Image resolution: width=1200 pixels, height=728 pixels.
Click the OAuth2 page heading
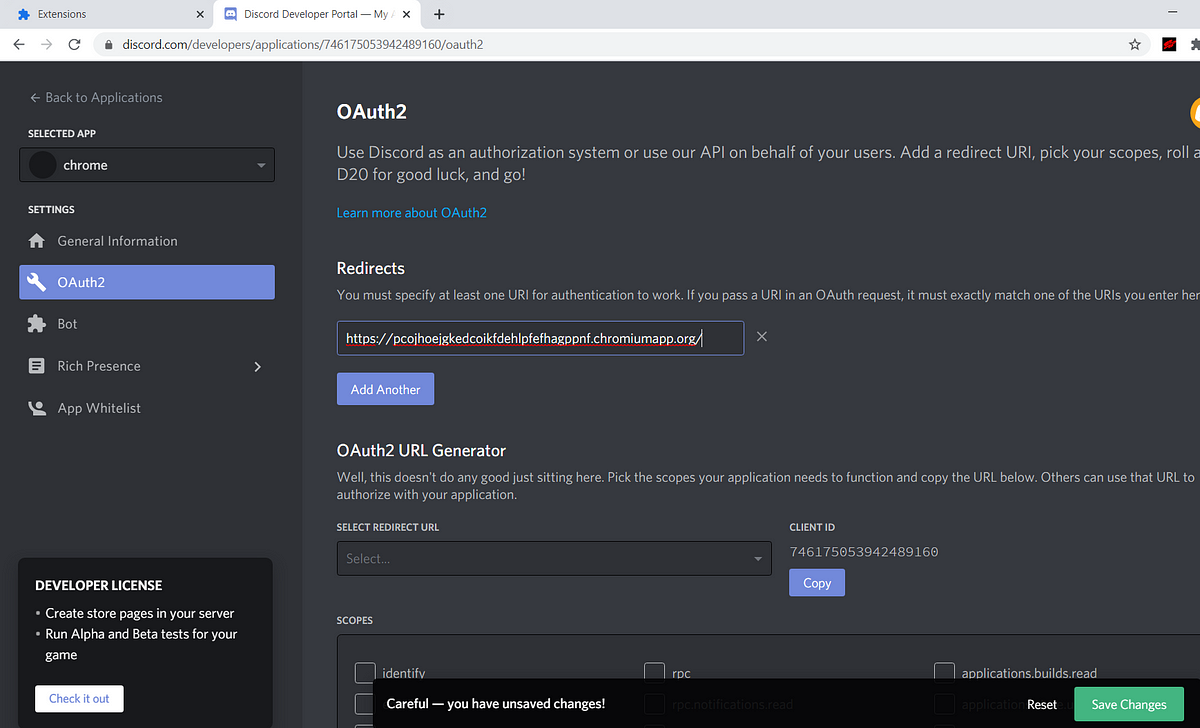372,112
